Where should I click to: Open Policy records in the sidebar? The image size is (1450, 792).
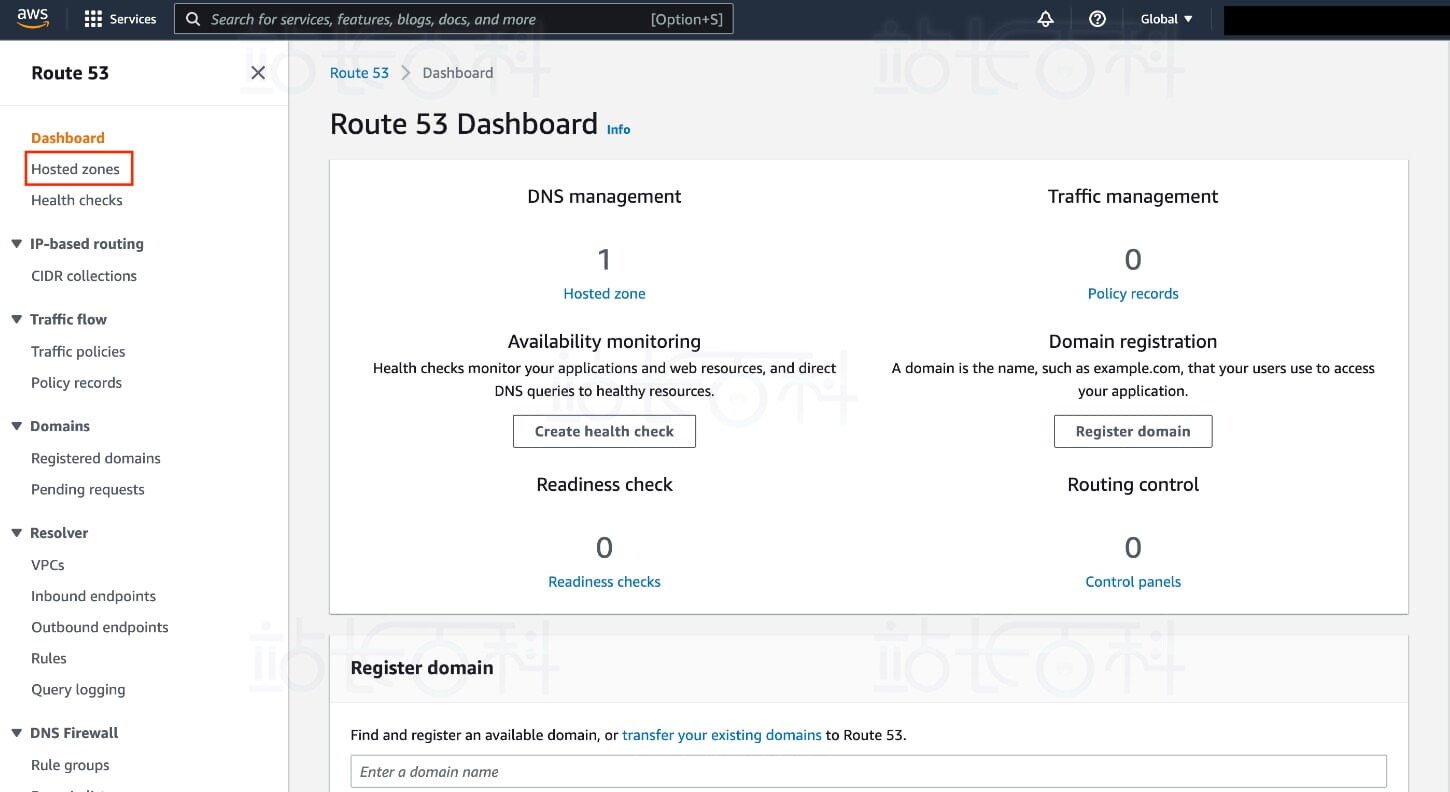pyautogui.click(x=76, y=383)
